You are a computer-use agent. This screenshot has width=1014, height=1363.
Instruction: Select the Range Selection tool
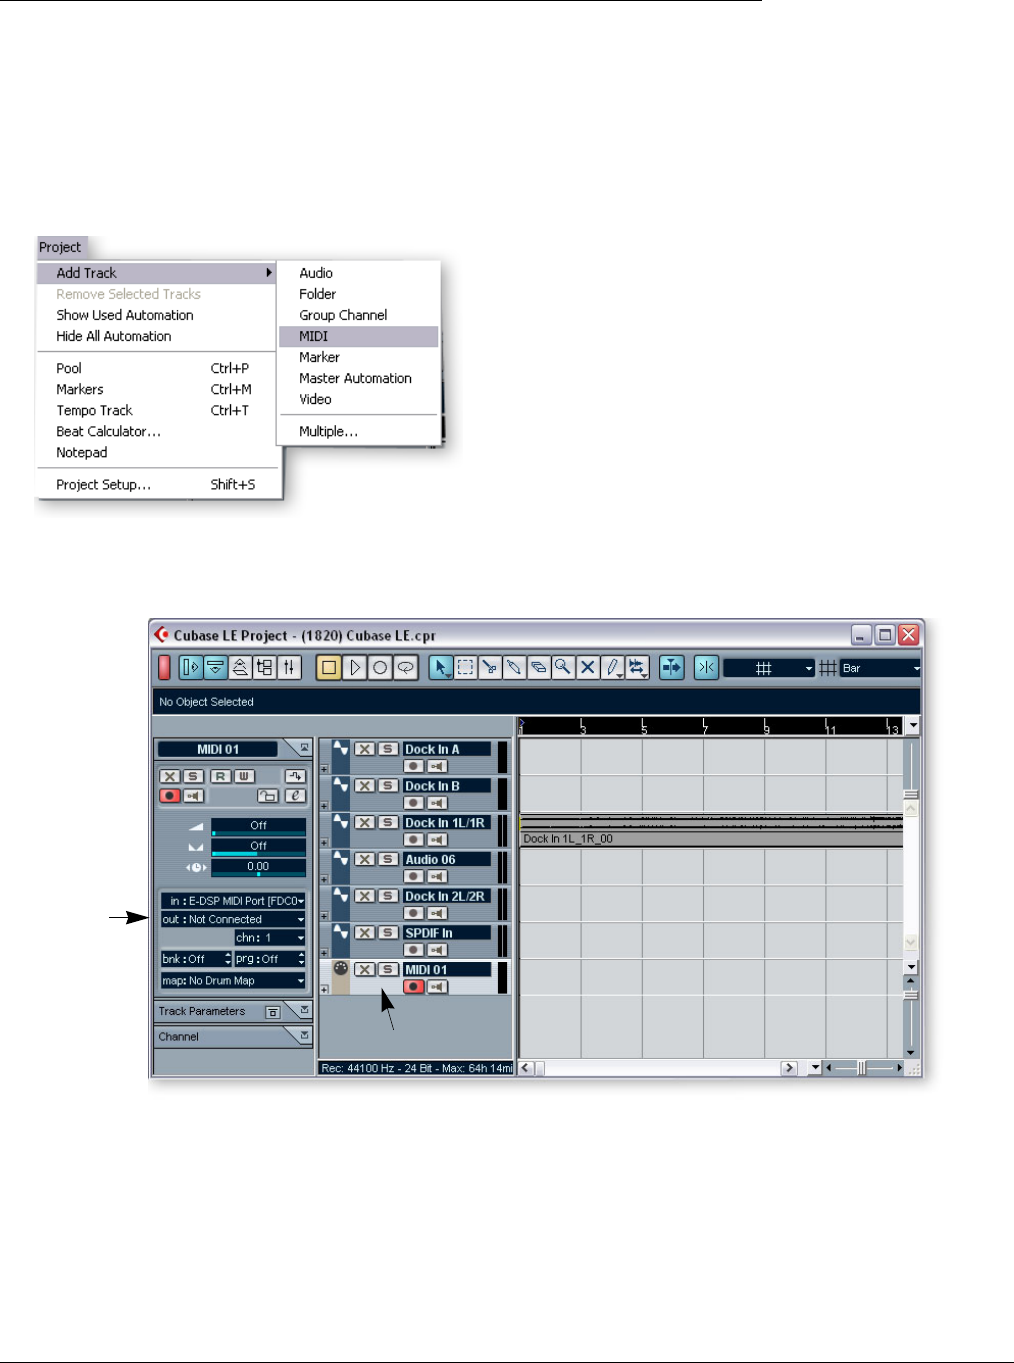click(465, 668)
